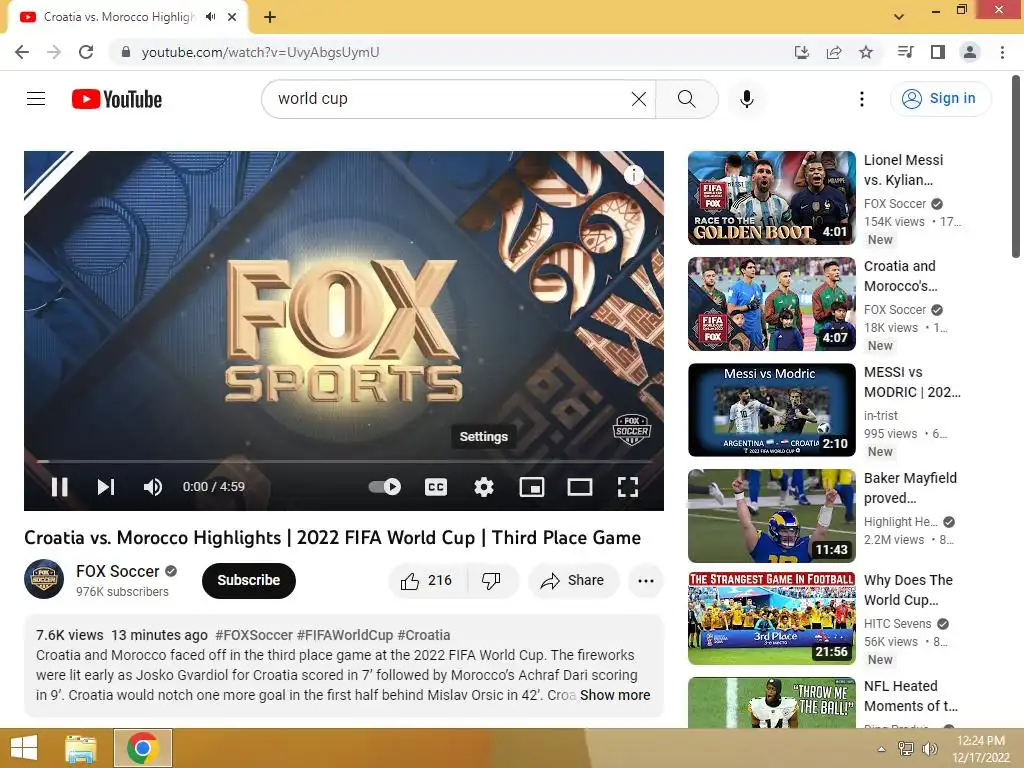Open FOX Soccer channel name link

click(x=118, y=571)
